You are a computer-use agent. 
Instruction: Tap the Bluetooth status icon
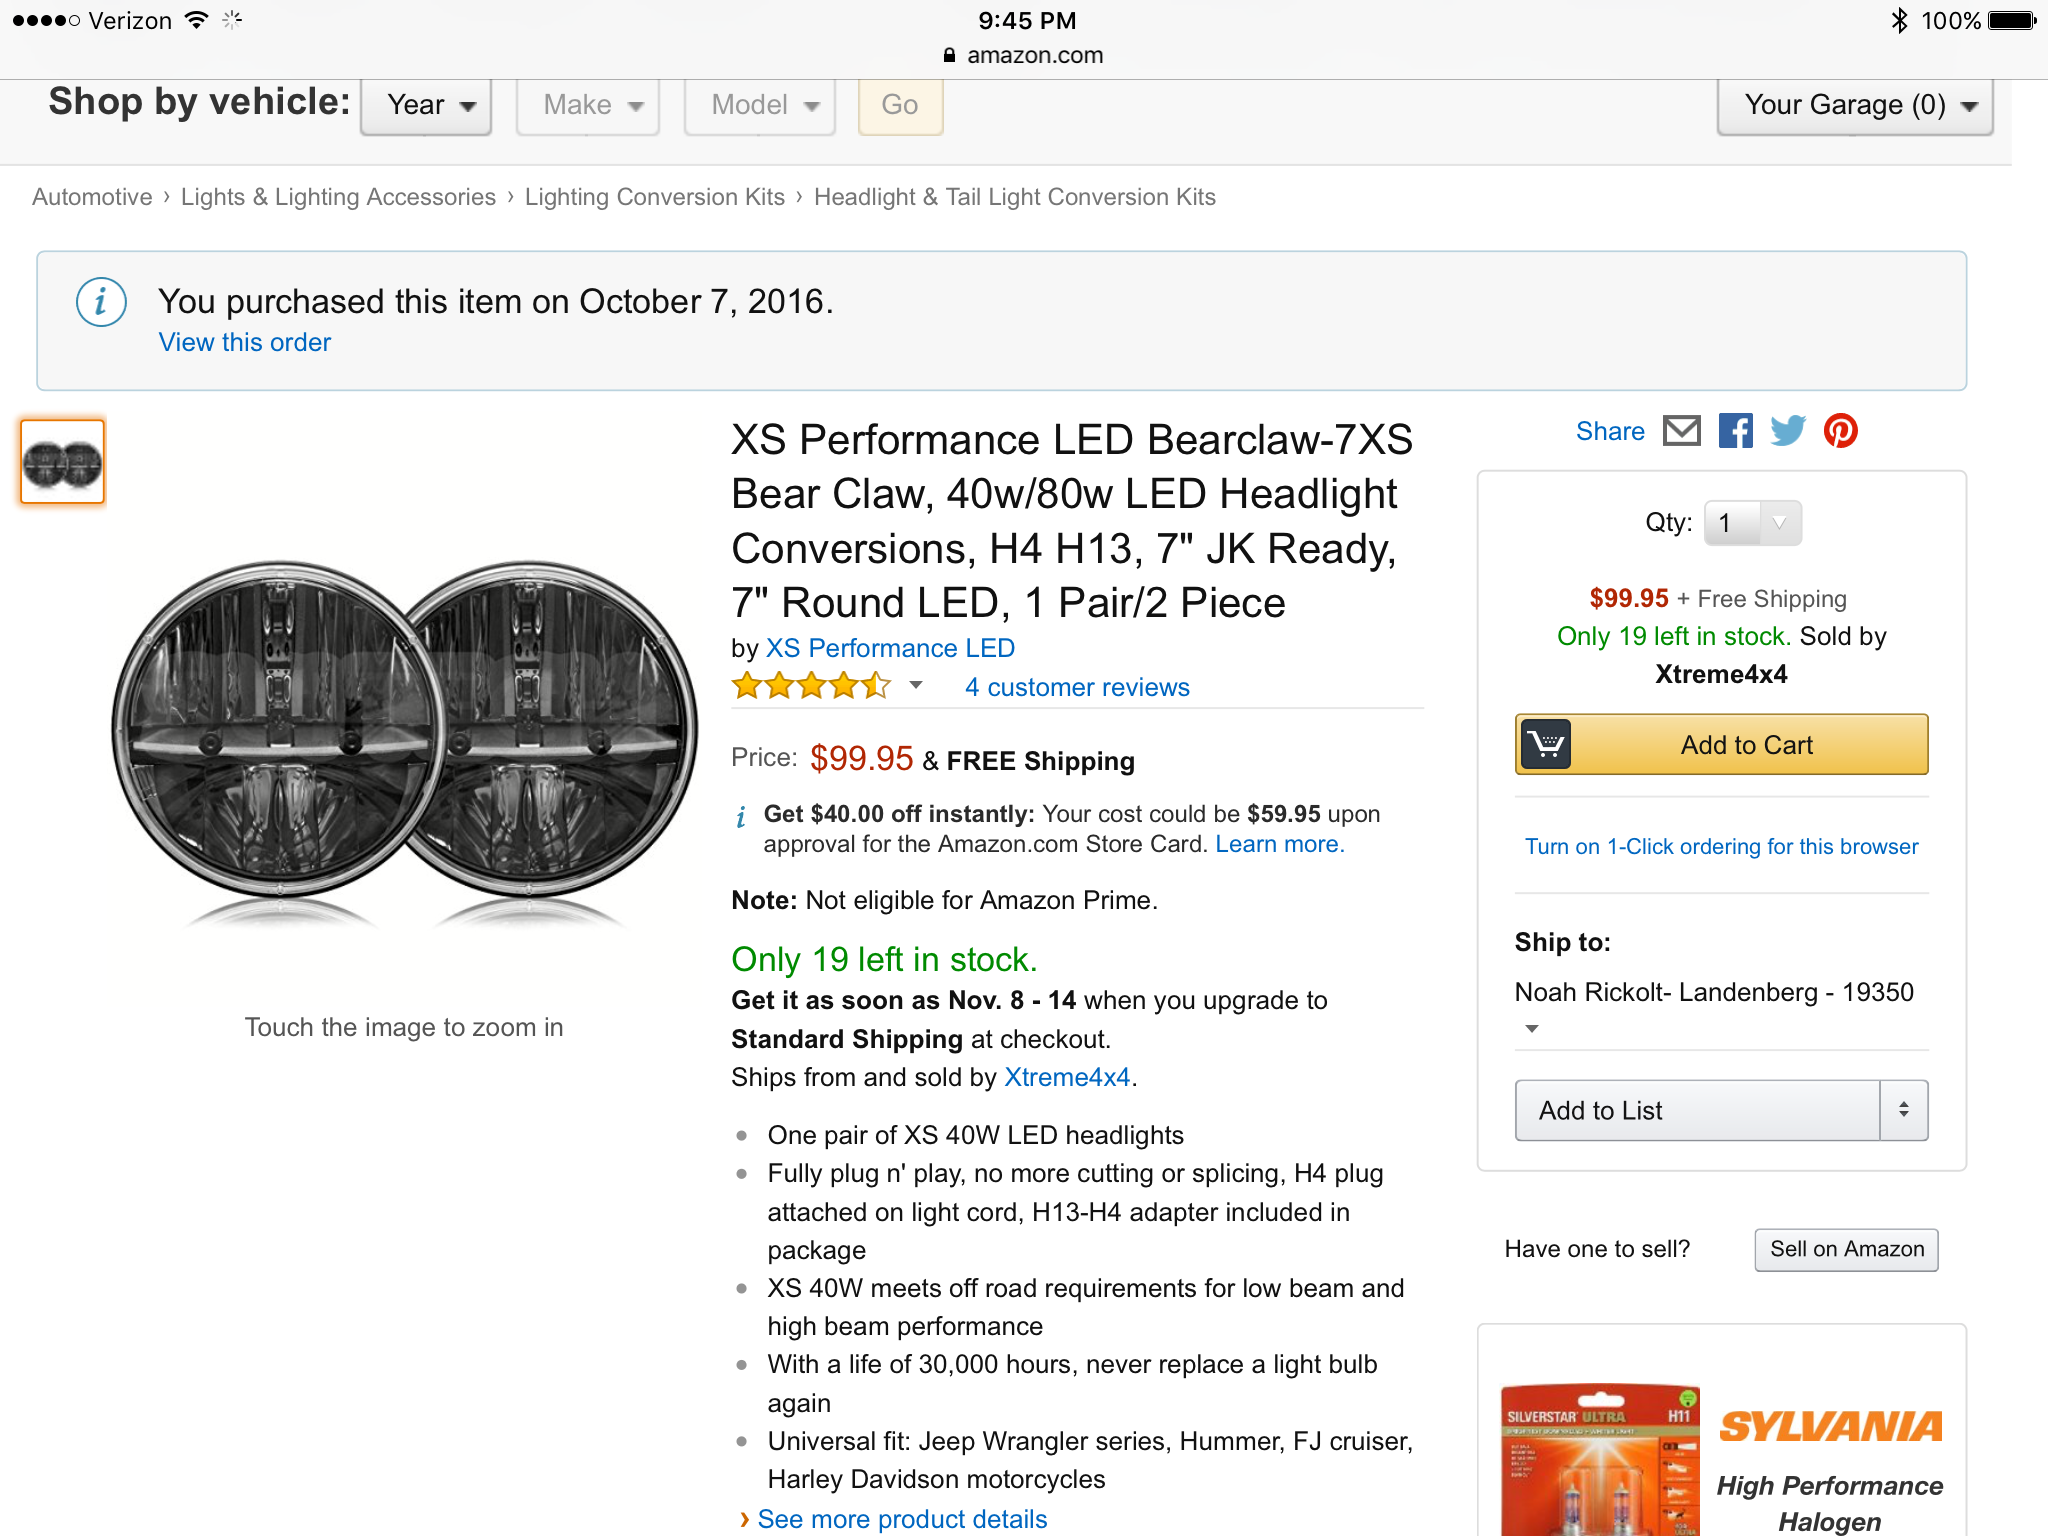click(x=1899, y=20)
